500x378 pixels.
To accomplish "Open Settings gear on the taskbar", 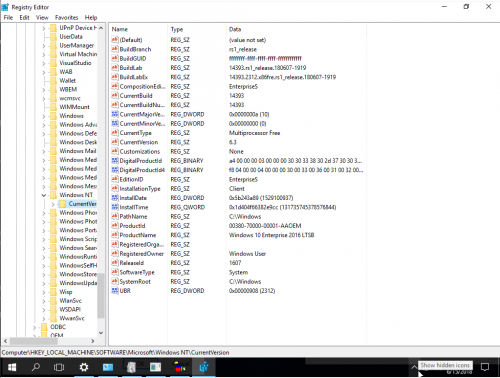I will [84, 367].
